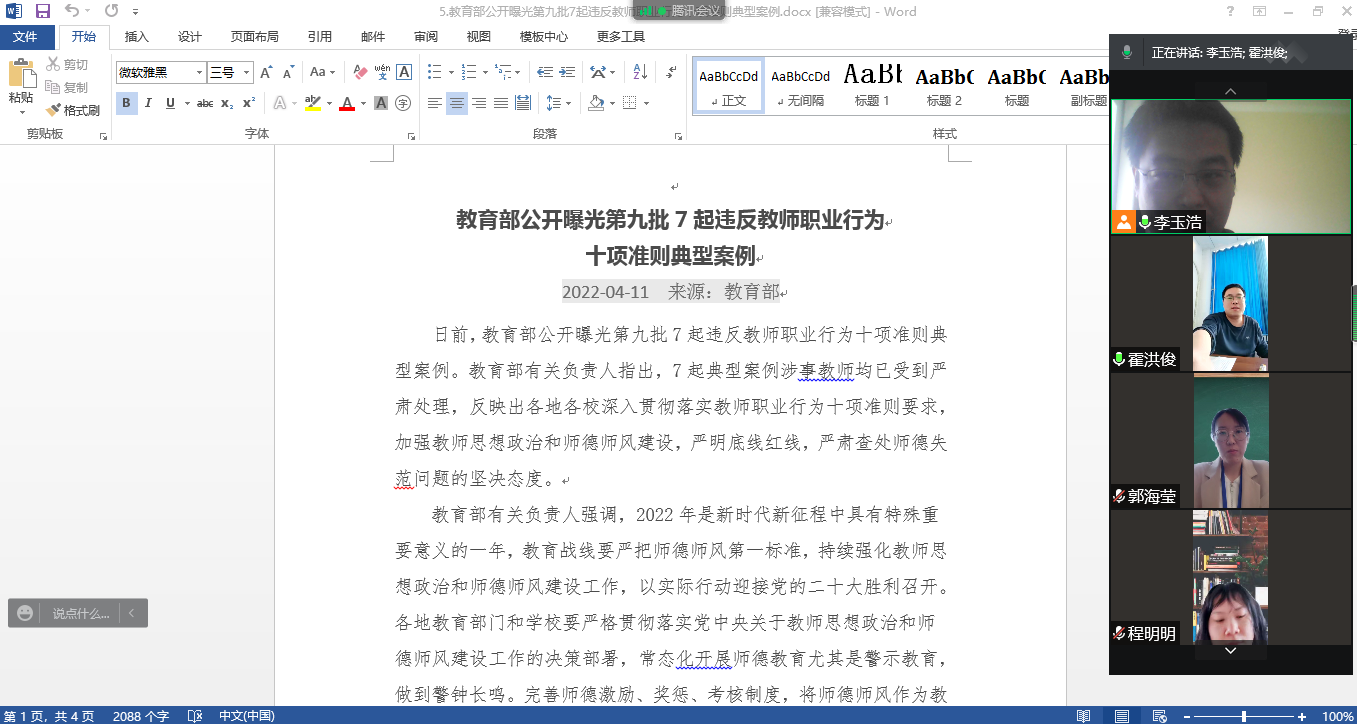Click the increase indent icon

568,72
